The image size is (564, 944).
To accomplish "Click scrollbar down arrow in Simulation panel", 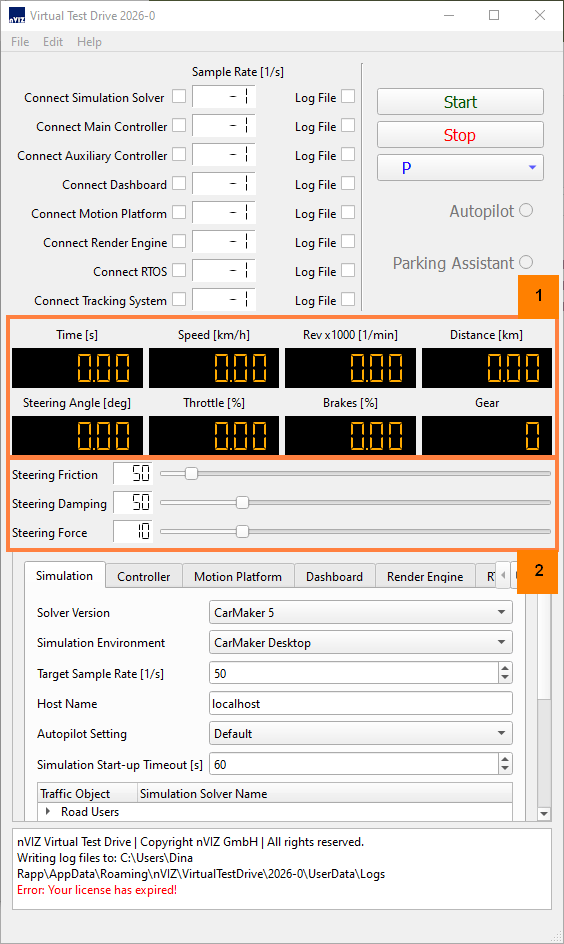I will click(544, 813).
